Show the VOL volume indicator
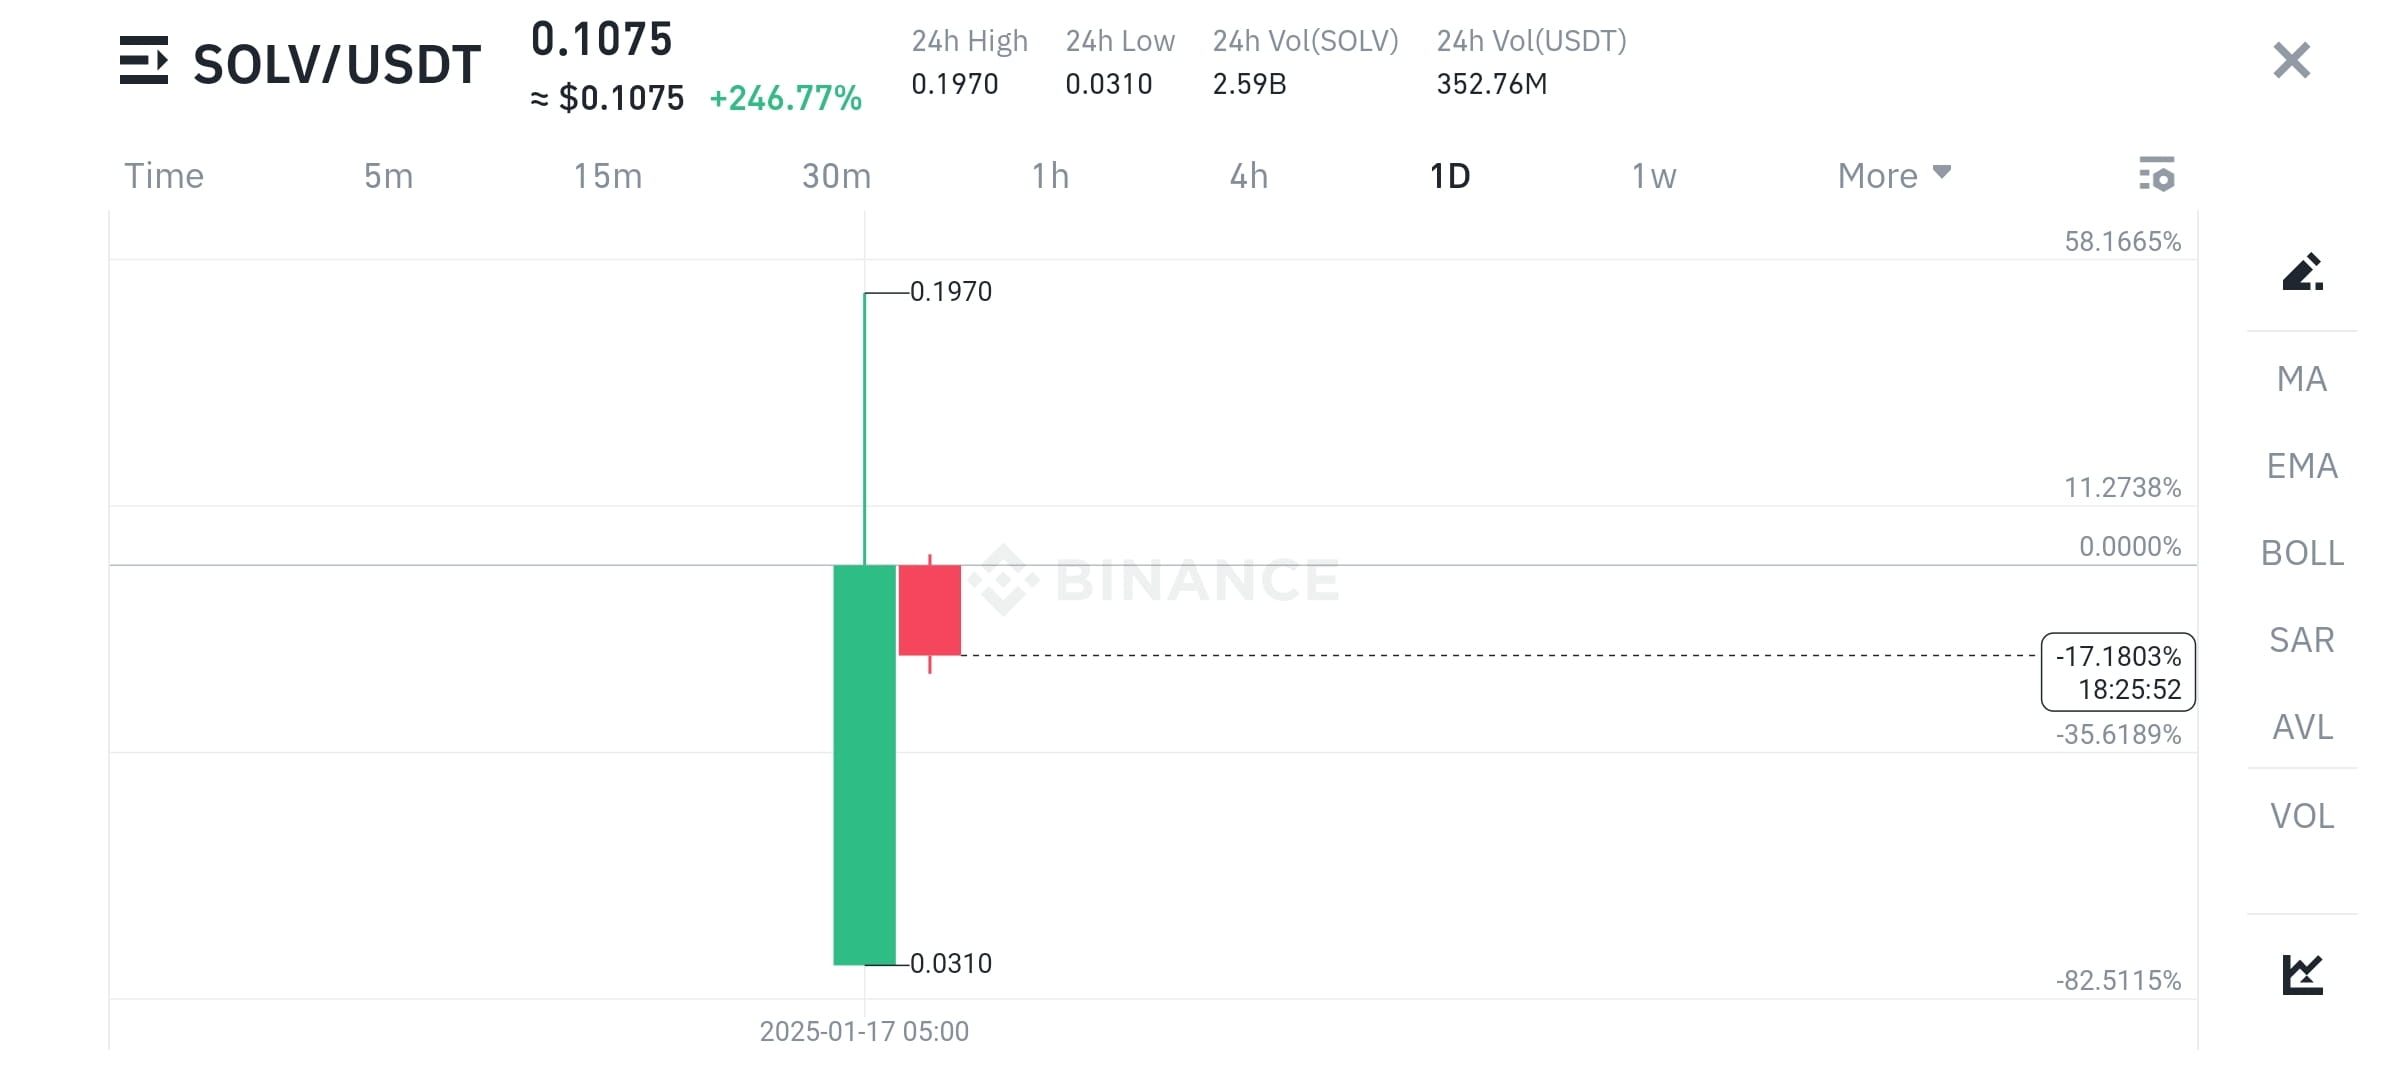2400x1080 pixels. click(2302, 816)
